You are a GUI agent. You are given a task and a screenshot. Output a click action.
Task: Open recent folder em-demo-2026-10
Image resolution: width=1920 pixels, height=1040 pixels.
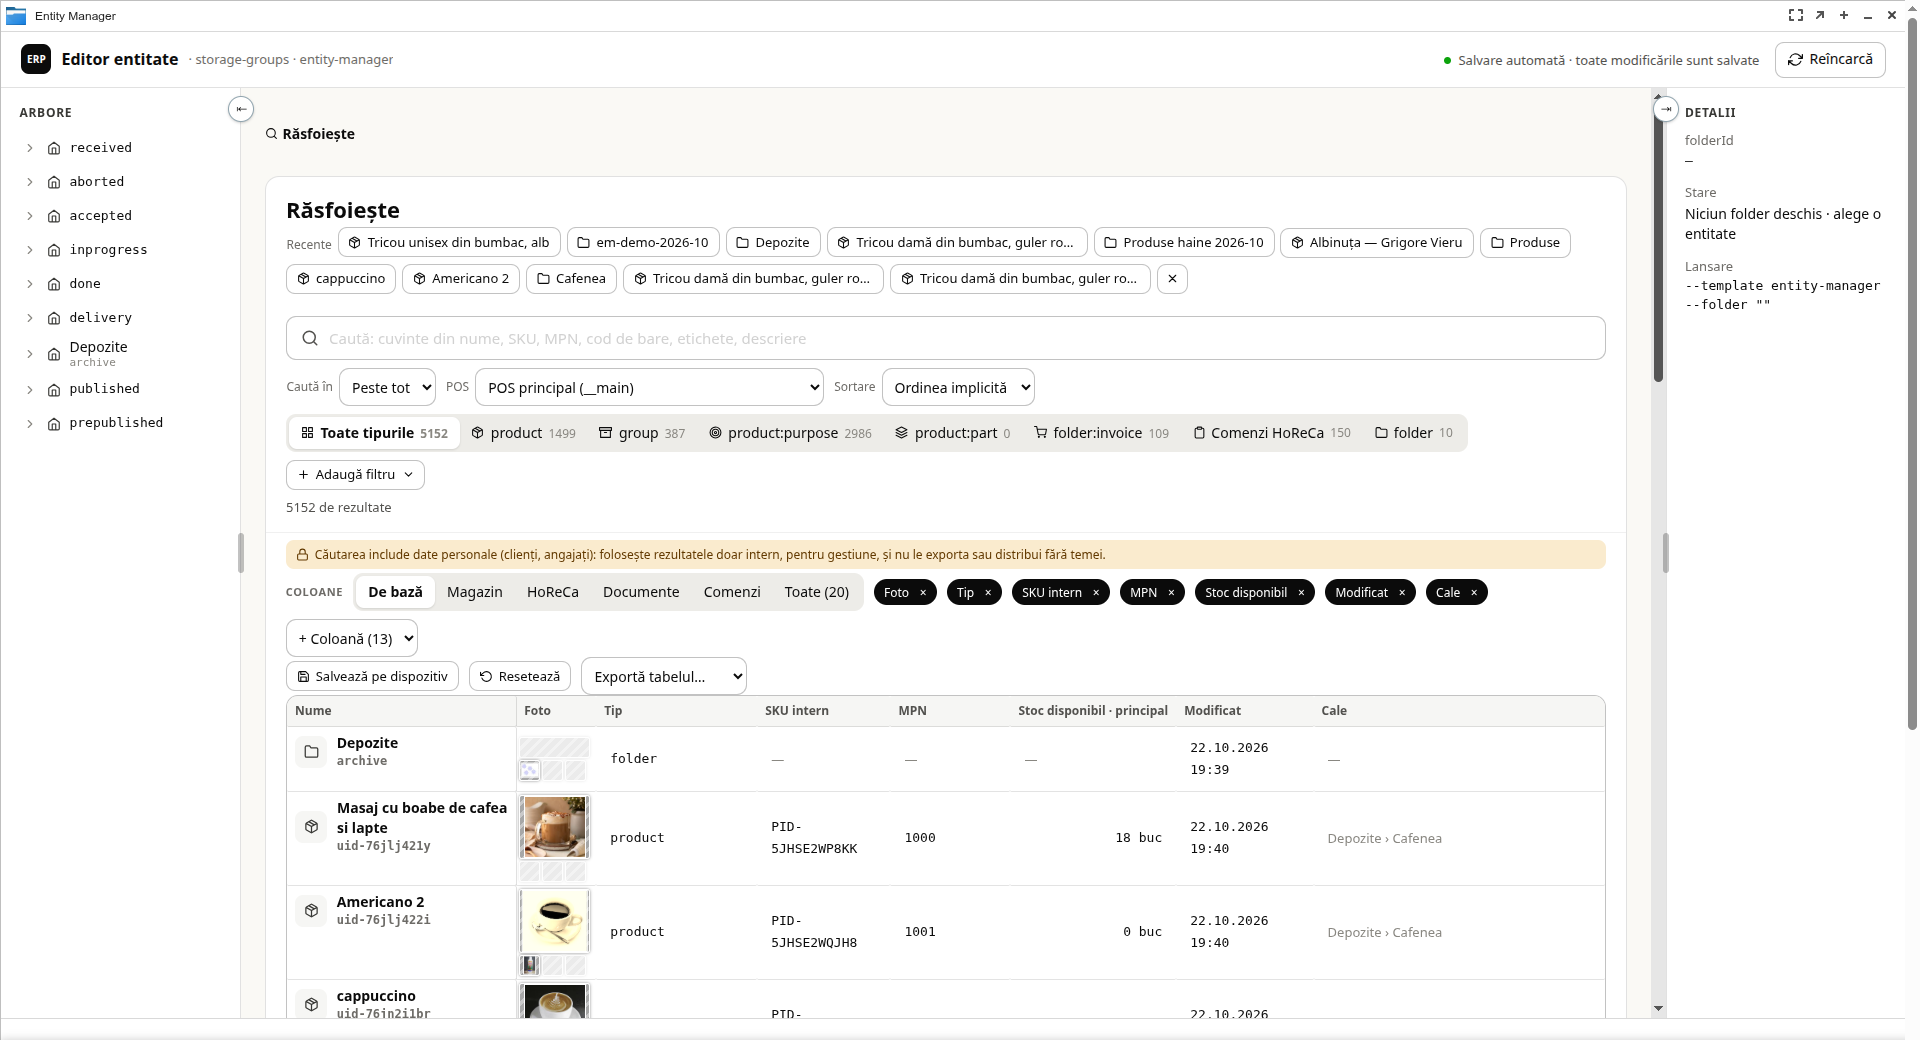(643, 243)
